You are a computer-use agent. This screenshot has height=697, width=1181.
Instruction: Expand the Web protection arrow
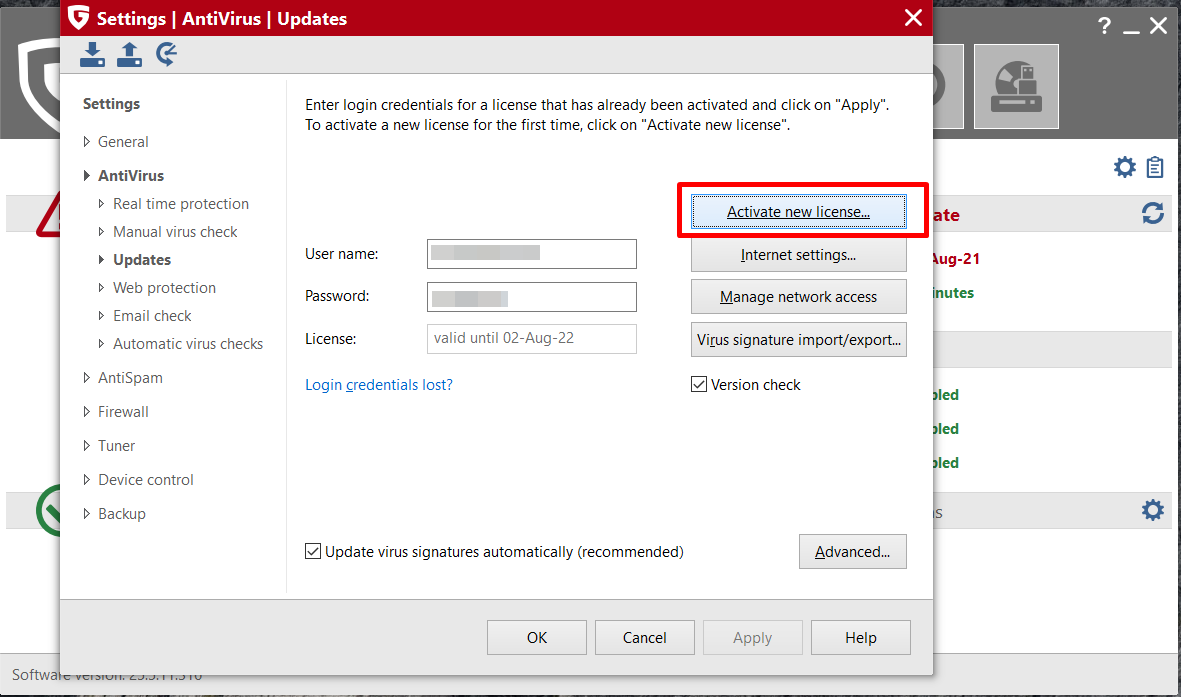(102, 287)
